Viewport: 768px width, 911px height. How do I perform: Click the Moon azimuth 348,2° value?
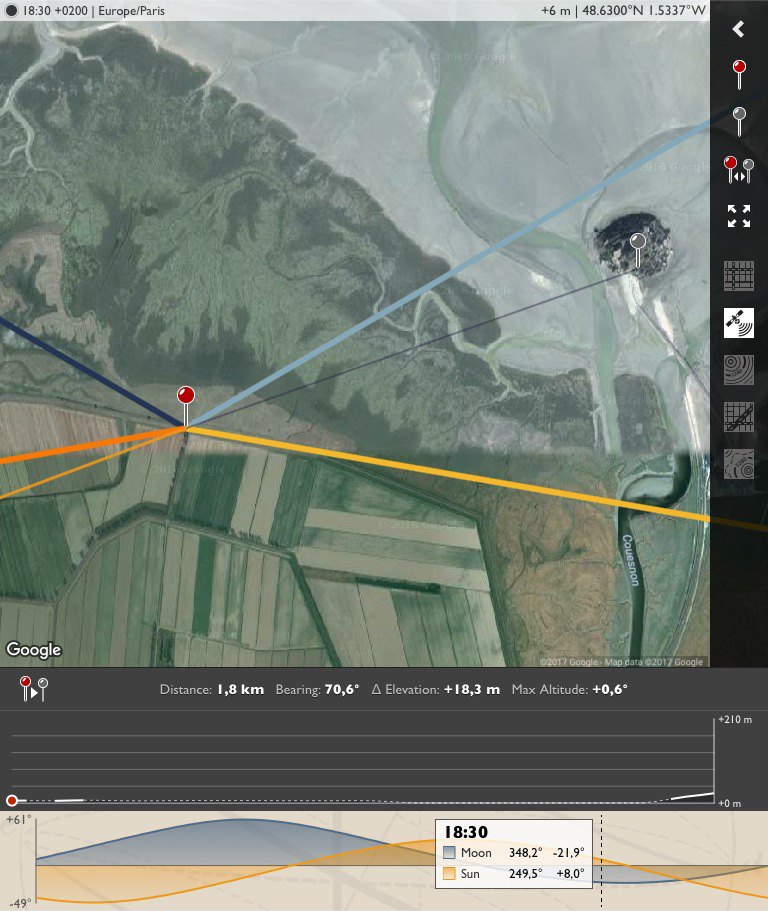526,852
